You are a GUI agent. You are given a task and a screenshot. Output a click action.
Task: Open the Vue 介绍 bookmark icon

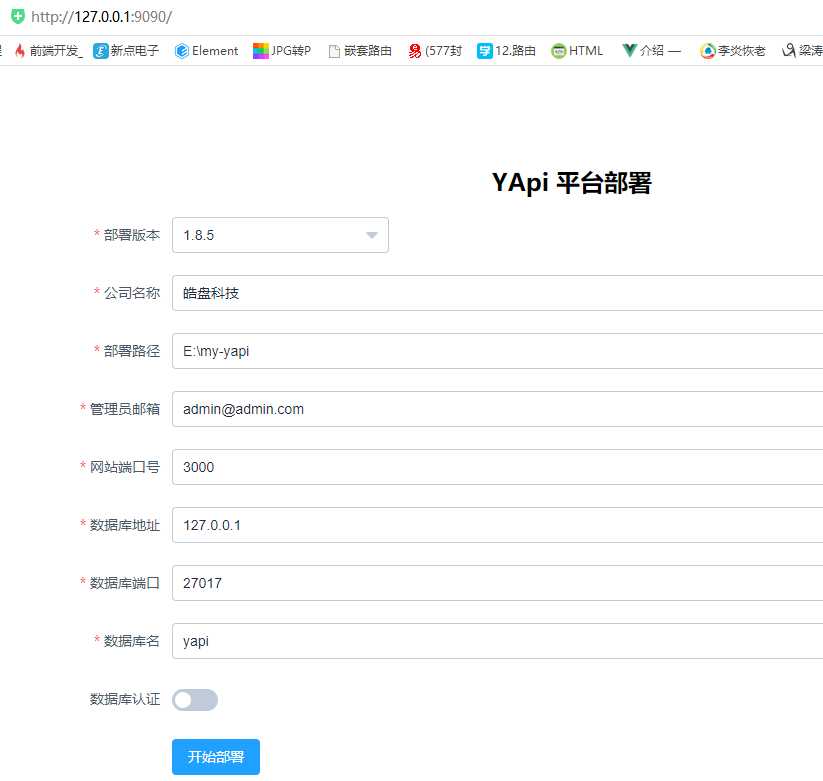[x=629, y=50]
